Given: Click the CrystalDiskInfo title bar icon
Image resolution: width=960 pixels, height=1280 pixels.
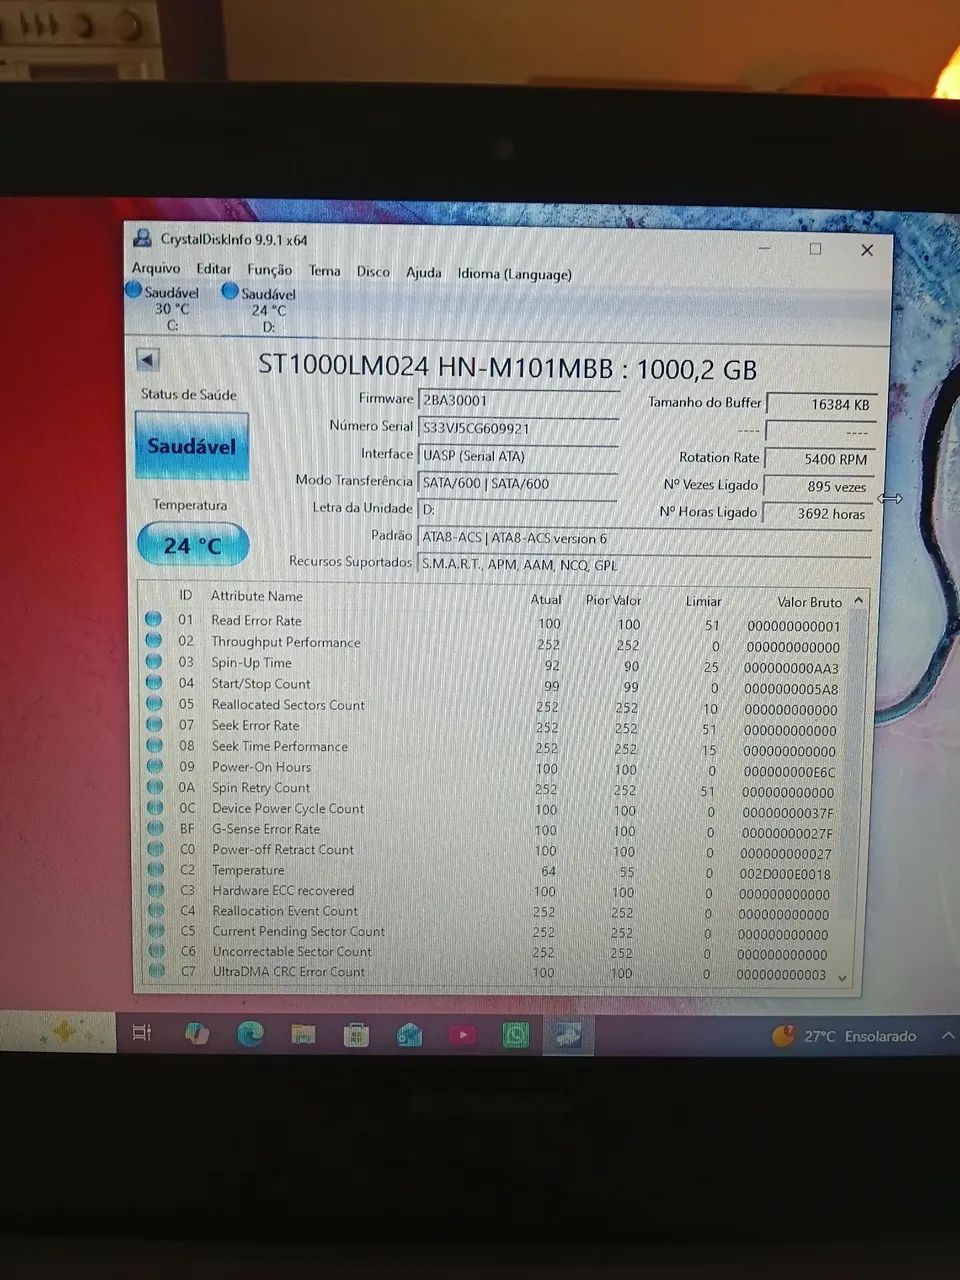Looking at the screenshot, I should point(142,239).
